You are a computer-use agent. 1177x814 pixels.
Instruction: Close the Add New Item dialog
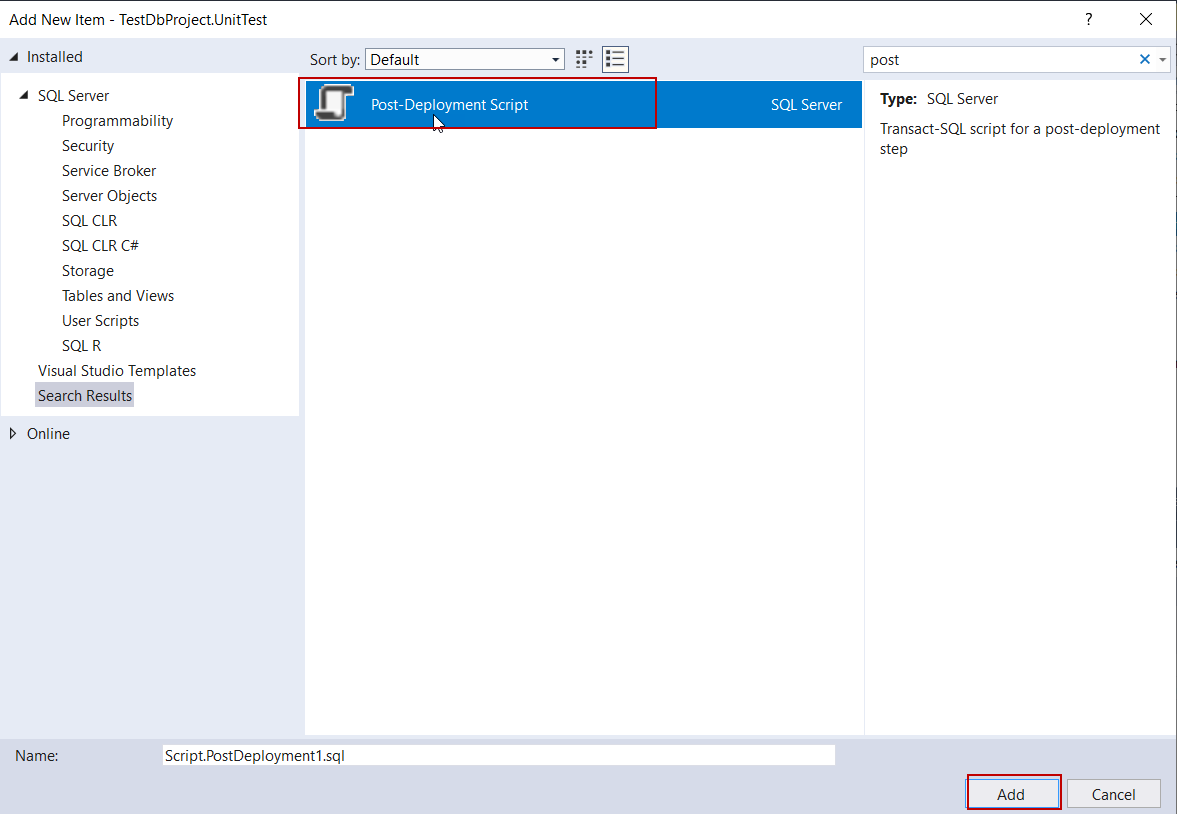click(1145, 20)
